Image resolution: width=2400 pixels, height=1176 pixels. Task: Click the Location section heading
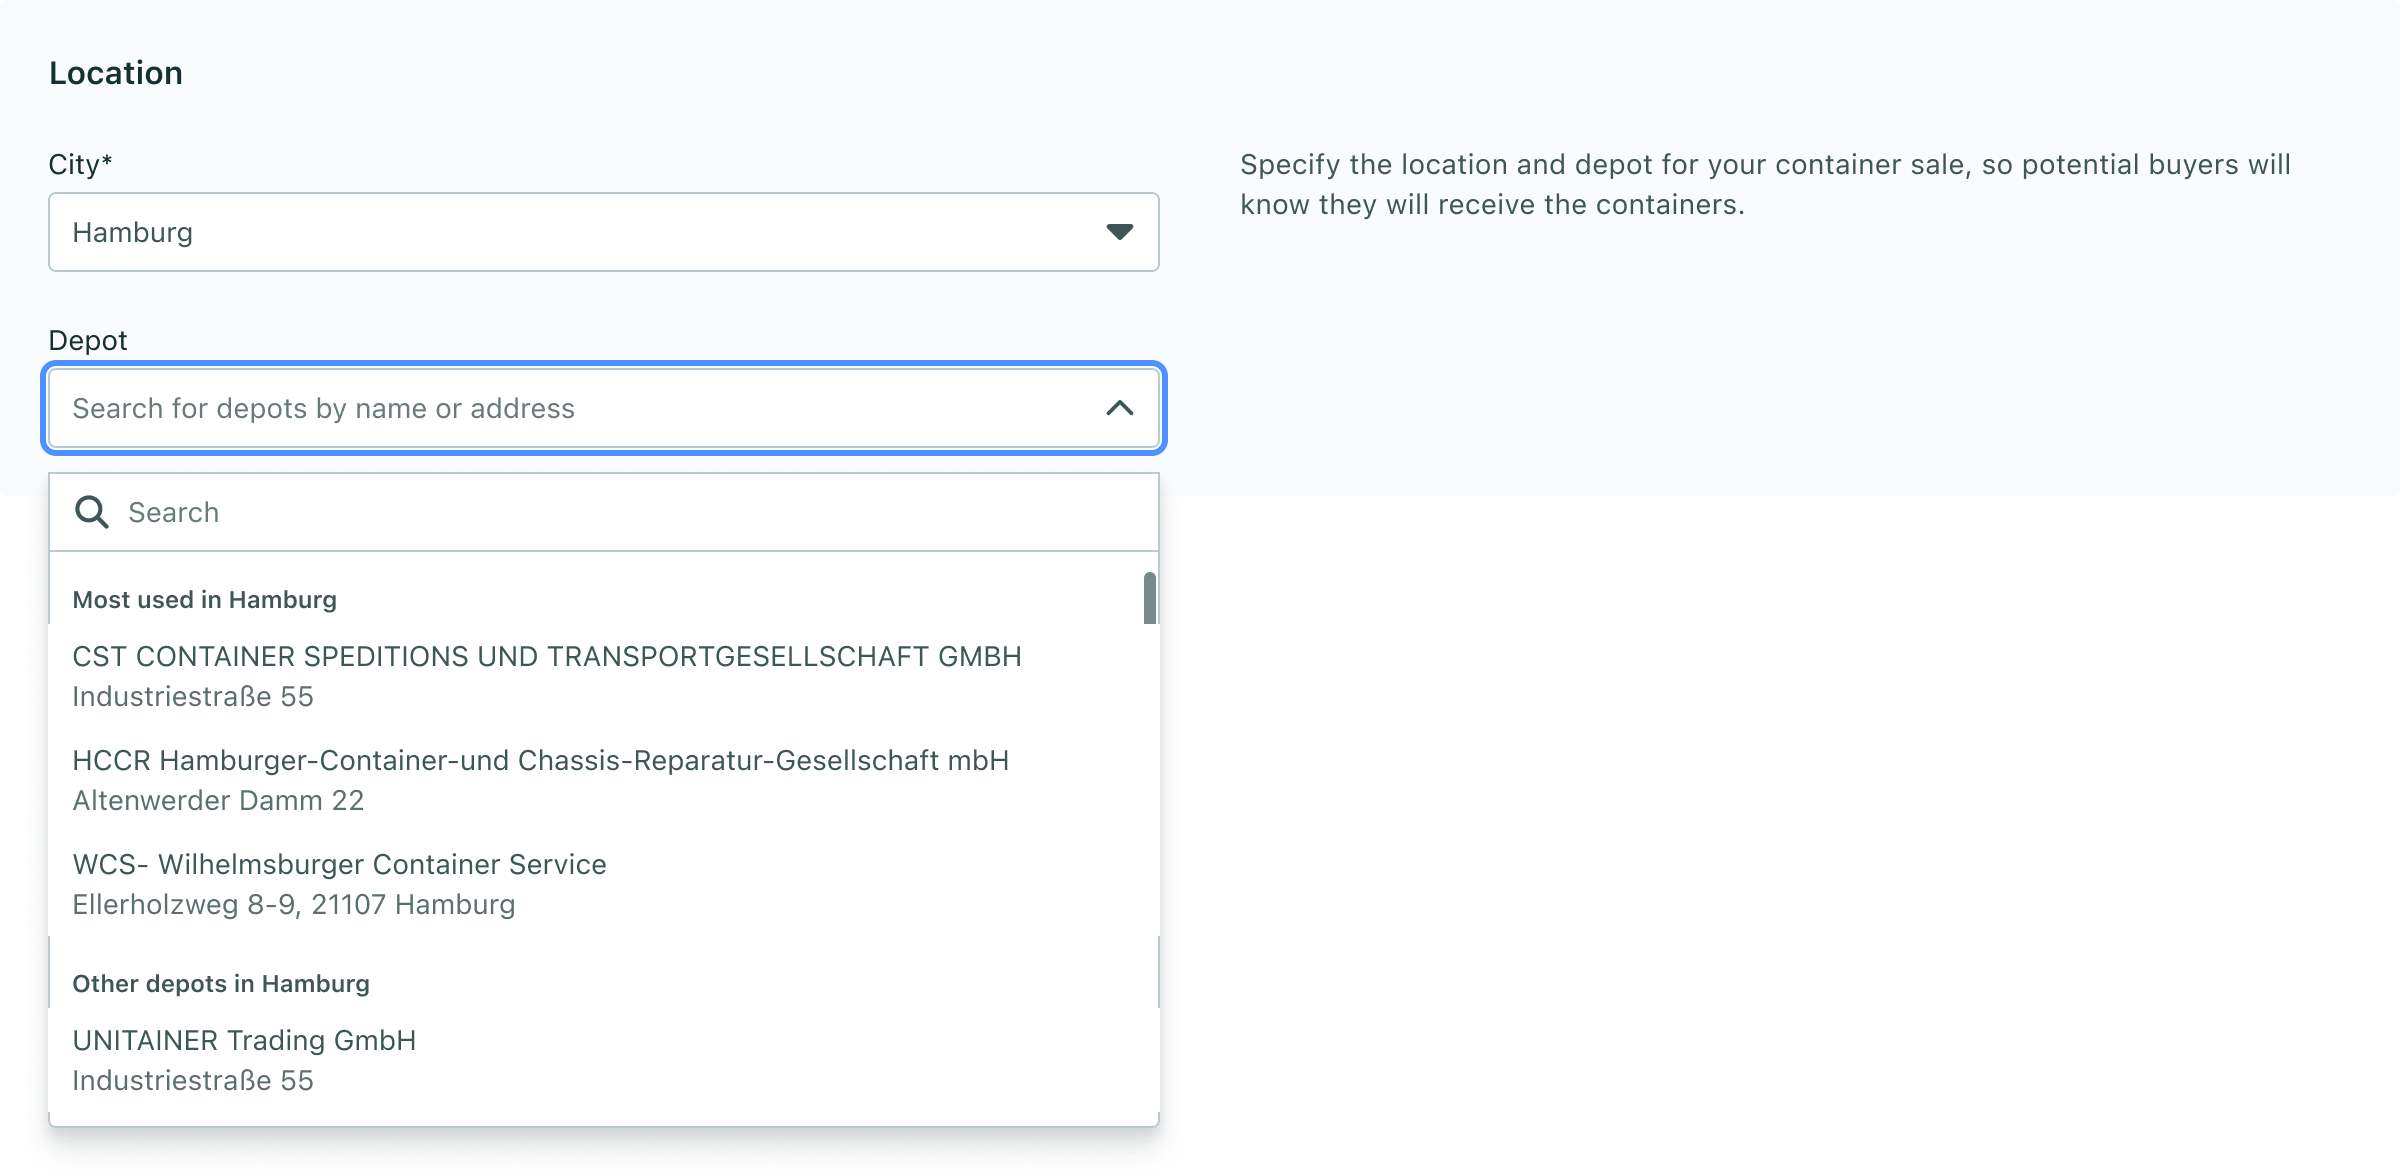click(116, 73)
